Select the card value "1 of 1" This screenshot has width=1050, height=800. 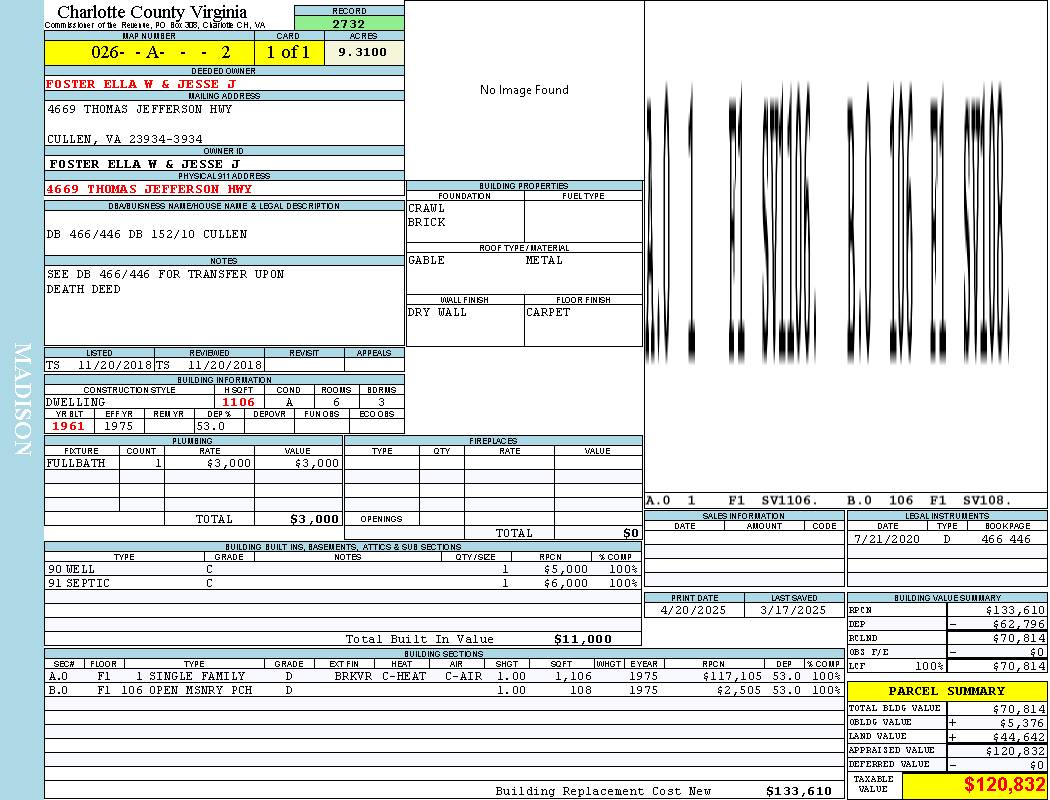coord(289,52)
